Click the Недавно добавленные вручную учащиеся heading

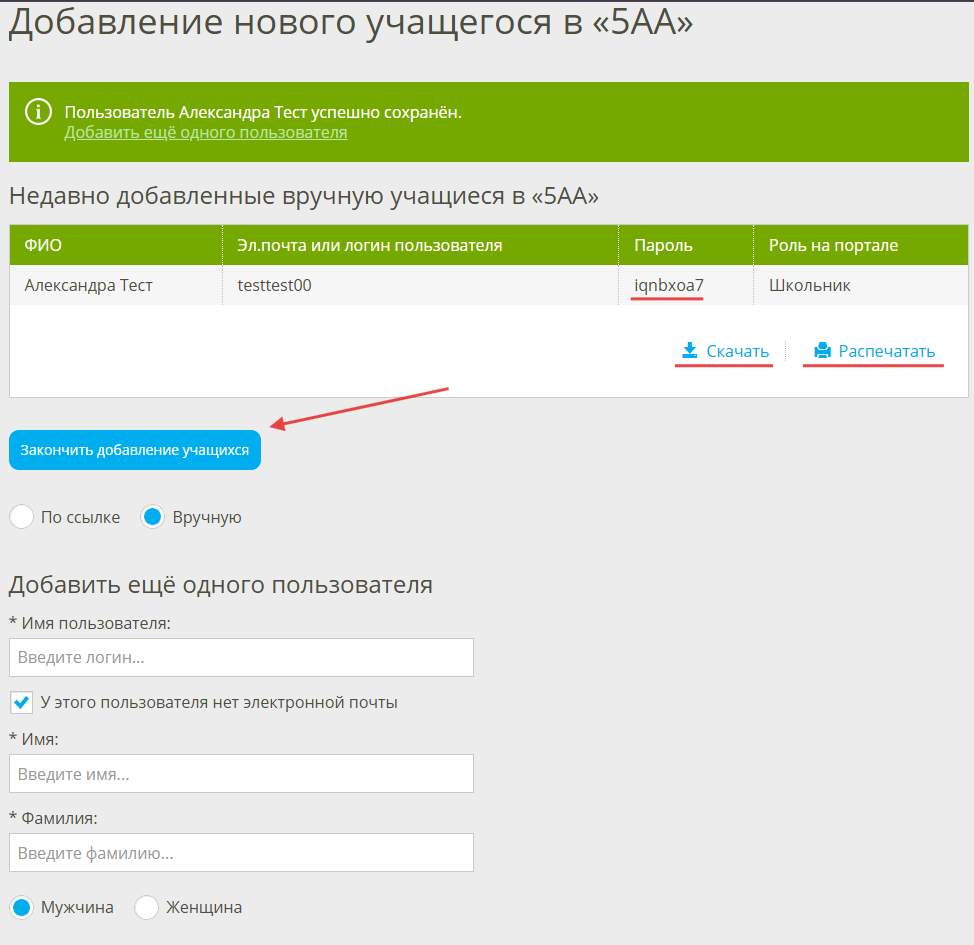[304, 196]
